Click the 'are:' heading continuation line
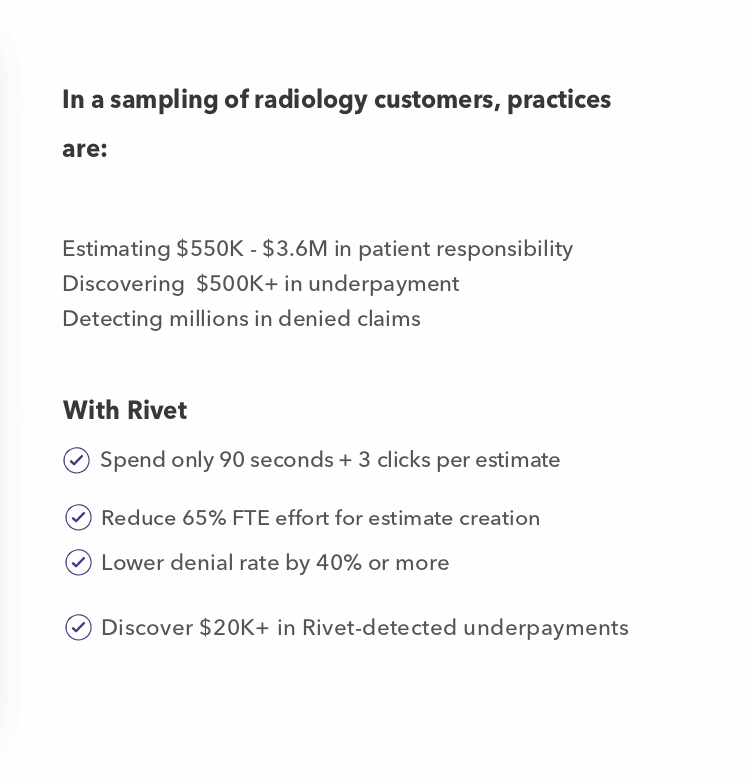The image size is (750, 782). tap(85, 149)
